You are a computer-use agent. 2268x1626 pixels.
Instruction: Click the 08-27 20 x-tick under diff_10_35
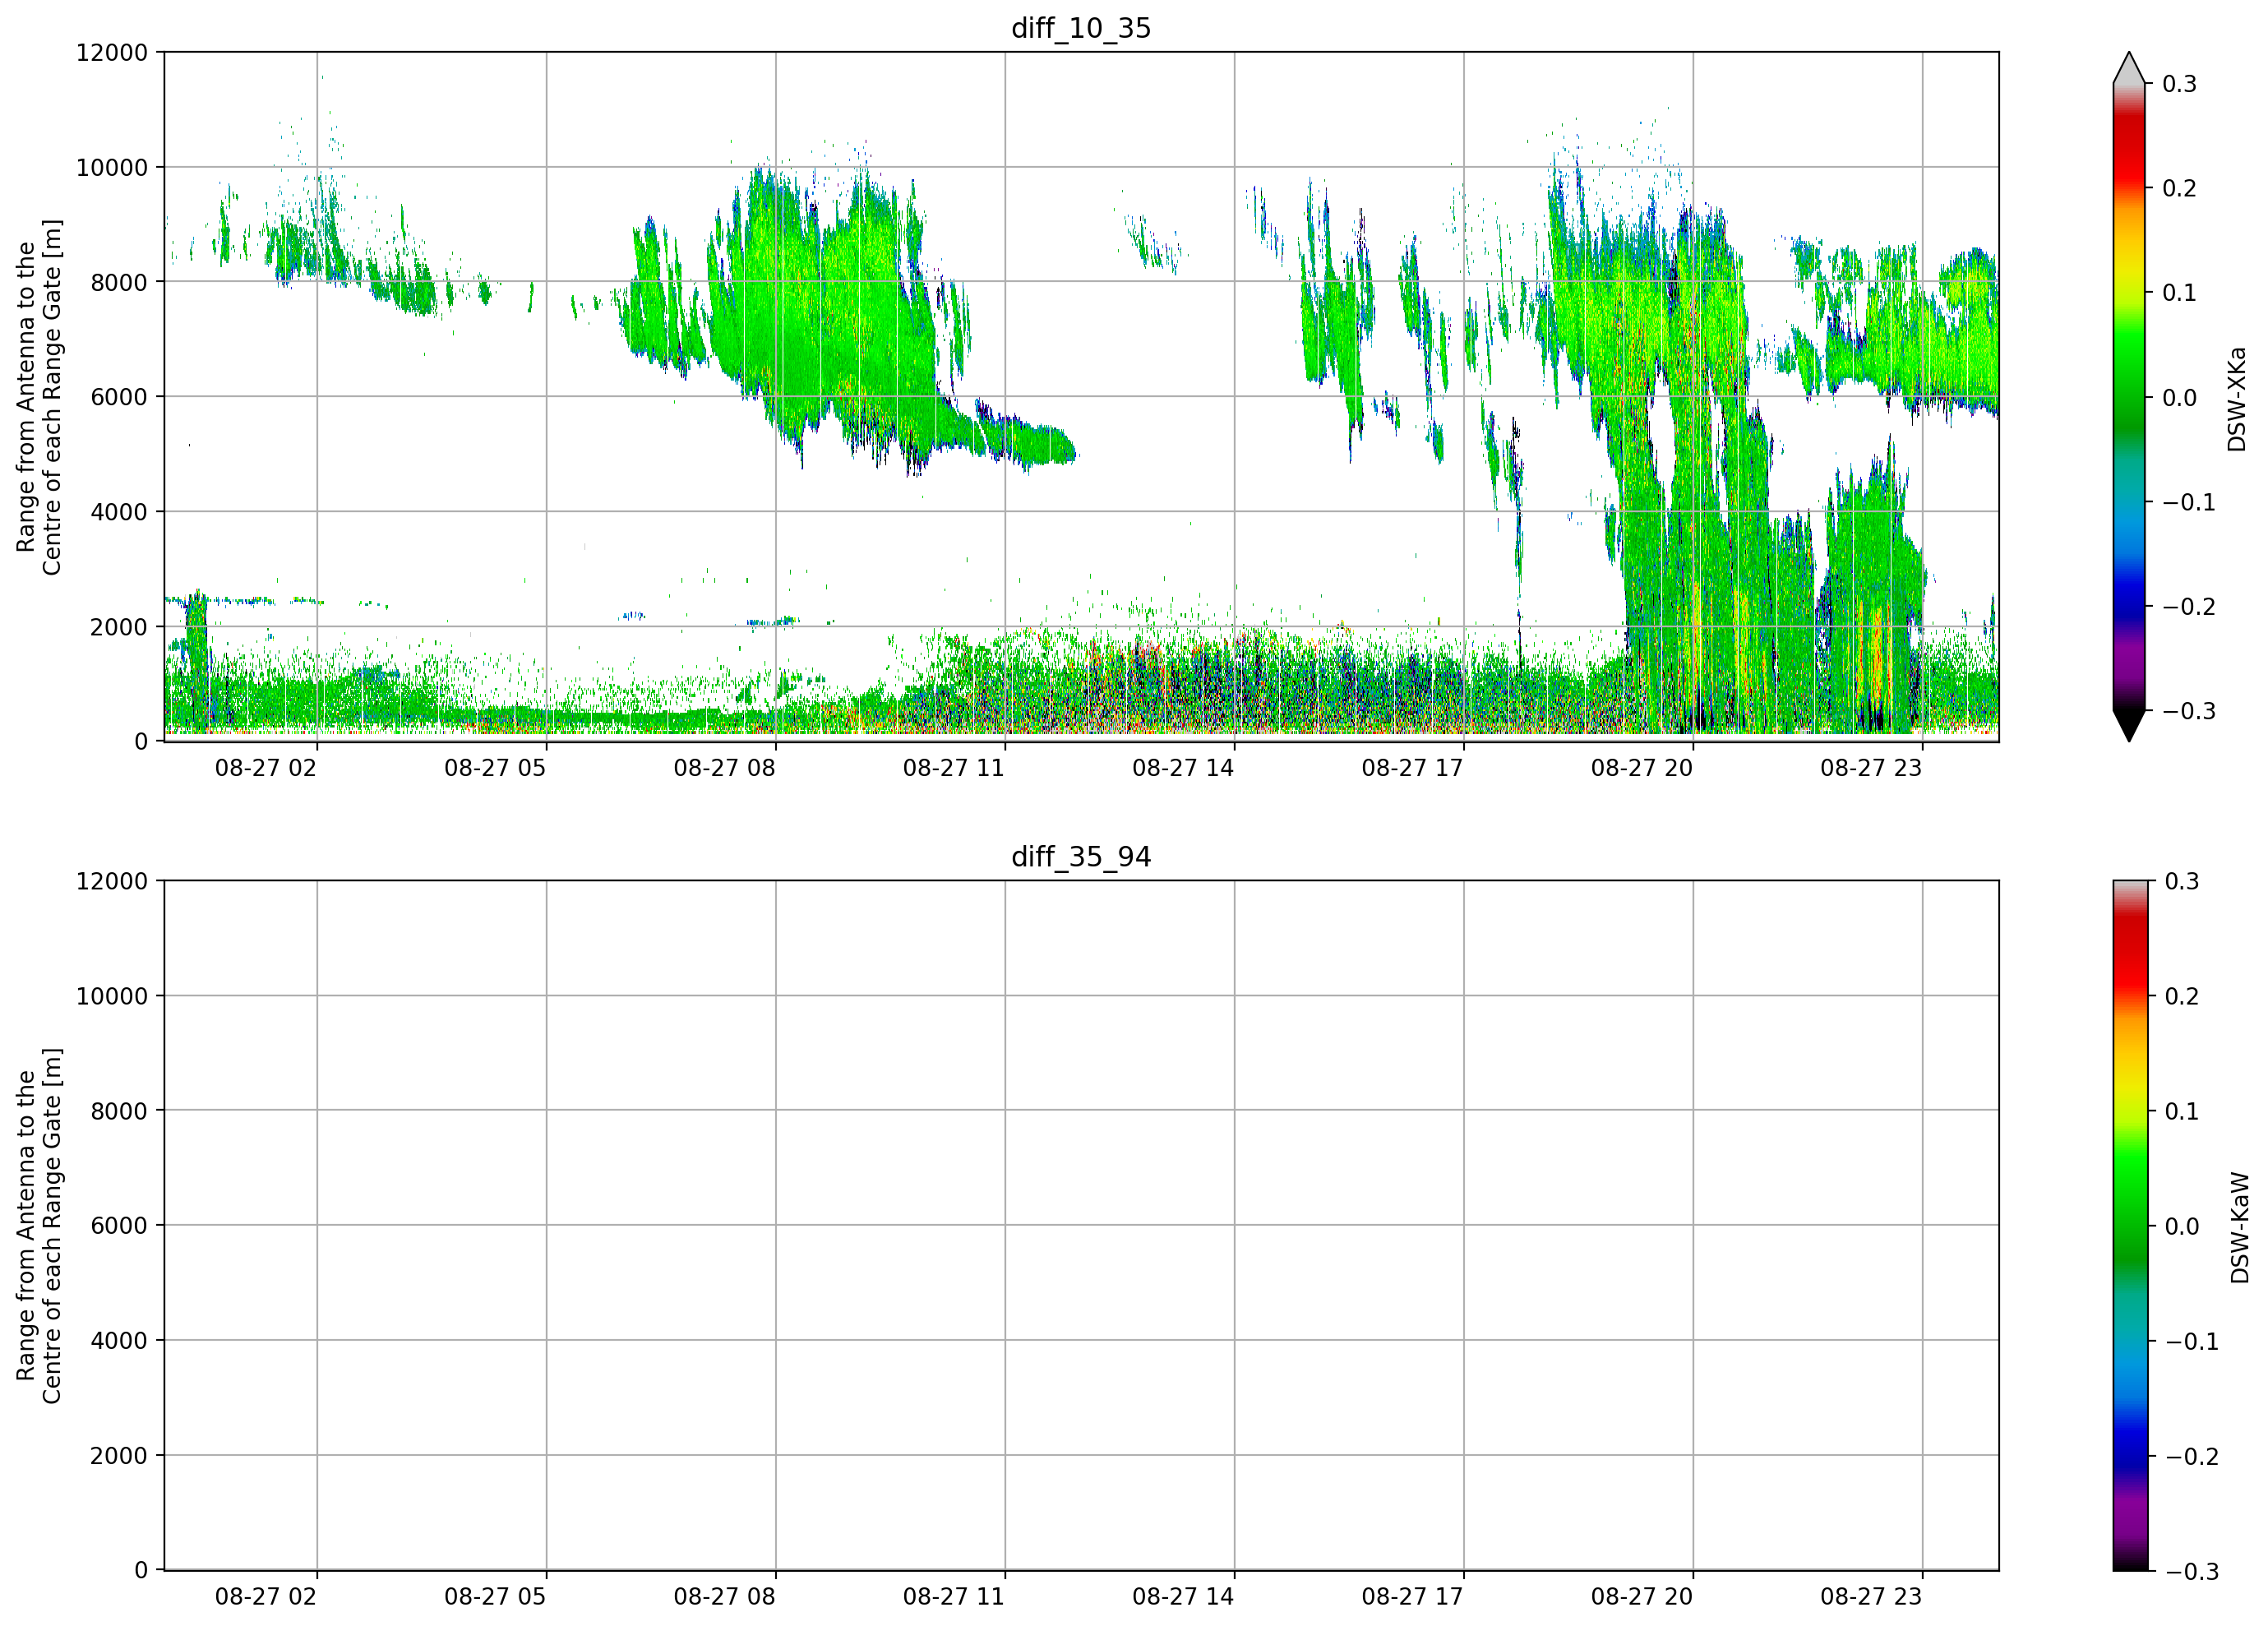coord(1642,768)
